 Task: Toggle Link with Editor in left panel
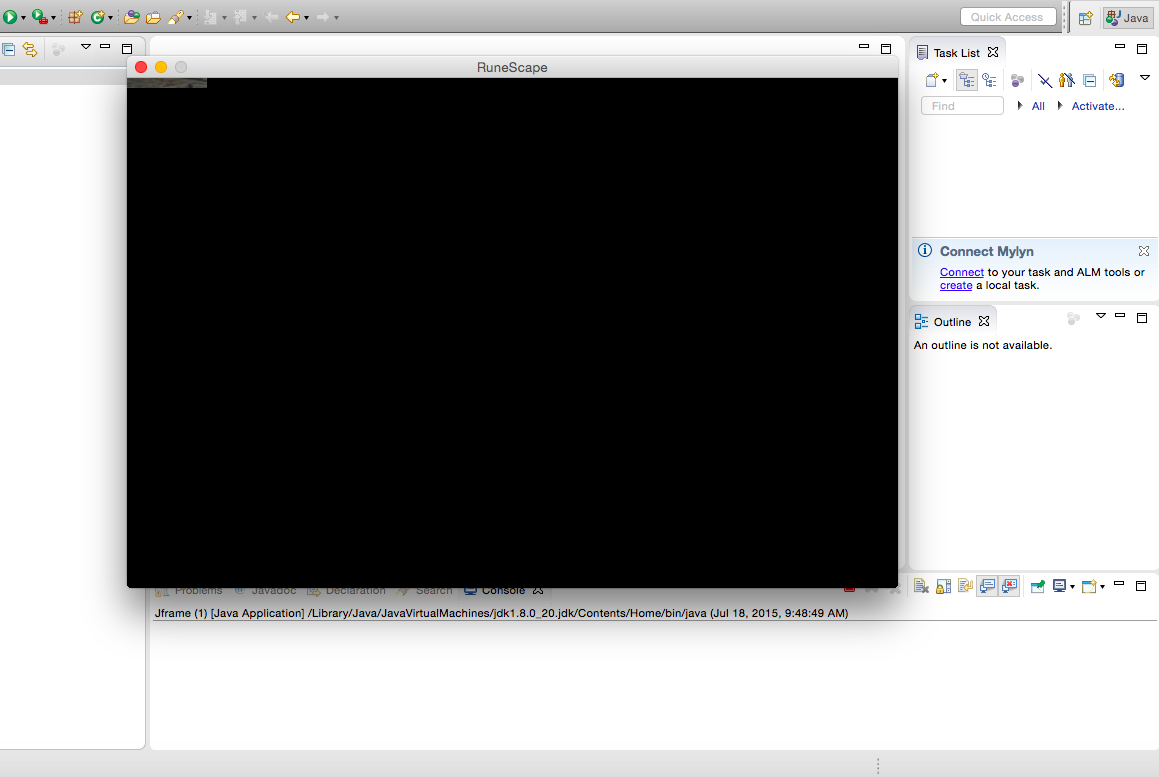[30, 50]
